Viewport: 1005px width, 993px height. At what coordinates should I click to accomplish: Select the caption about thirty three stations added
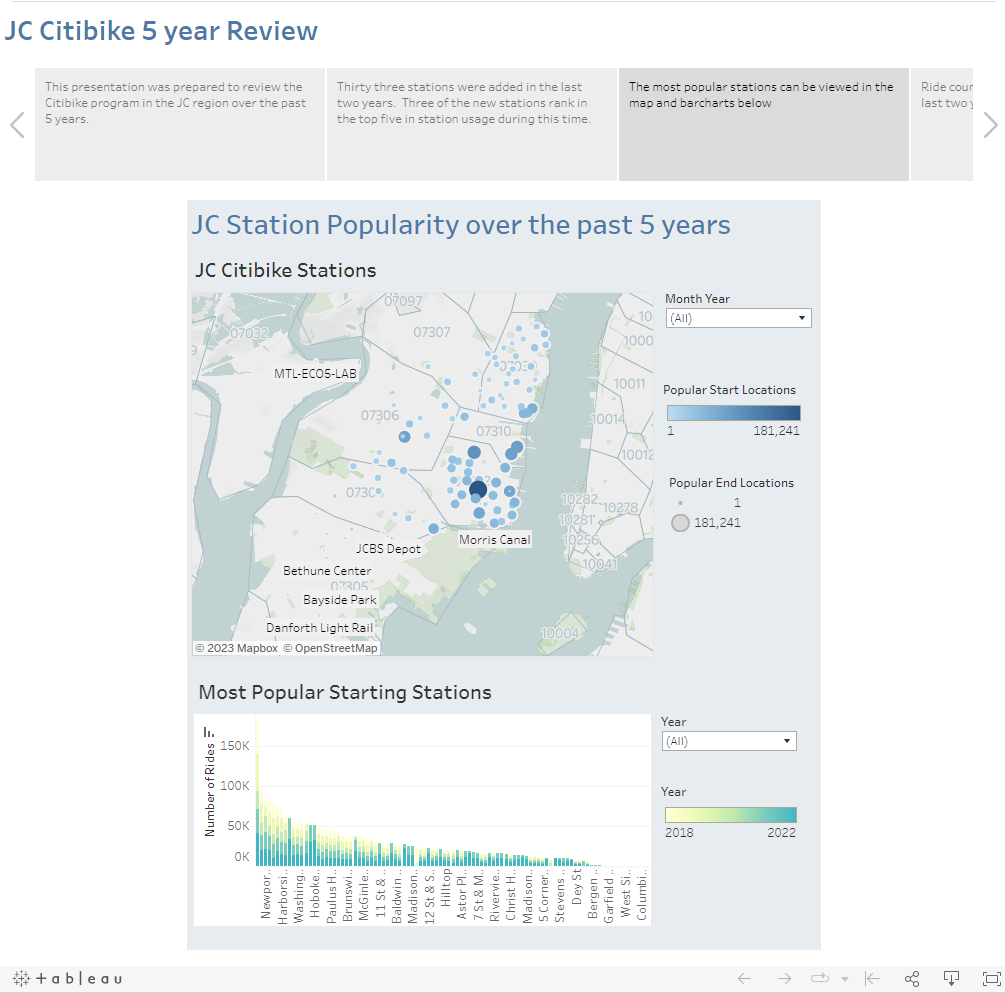(470, 124)
